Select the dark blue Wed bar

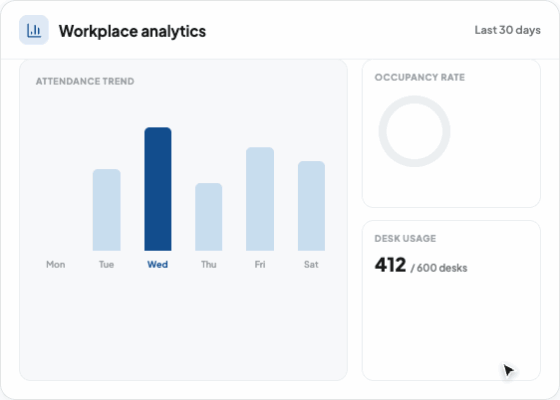158,189
